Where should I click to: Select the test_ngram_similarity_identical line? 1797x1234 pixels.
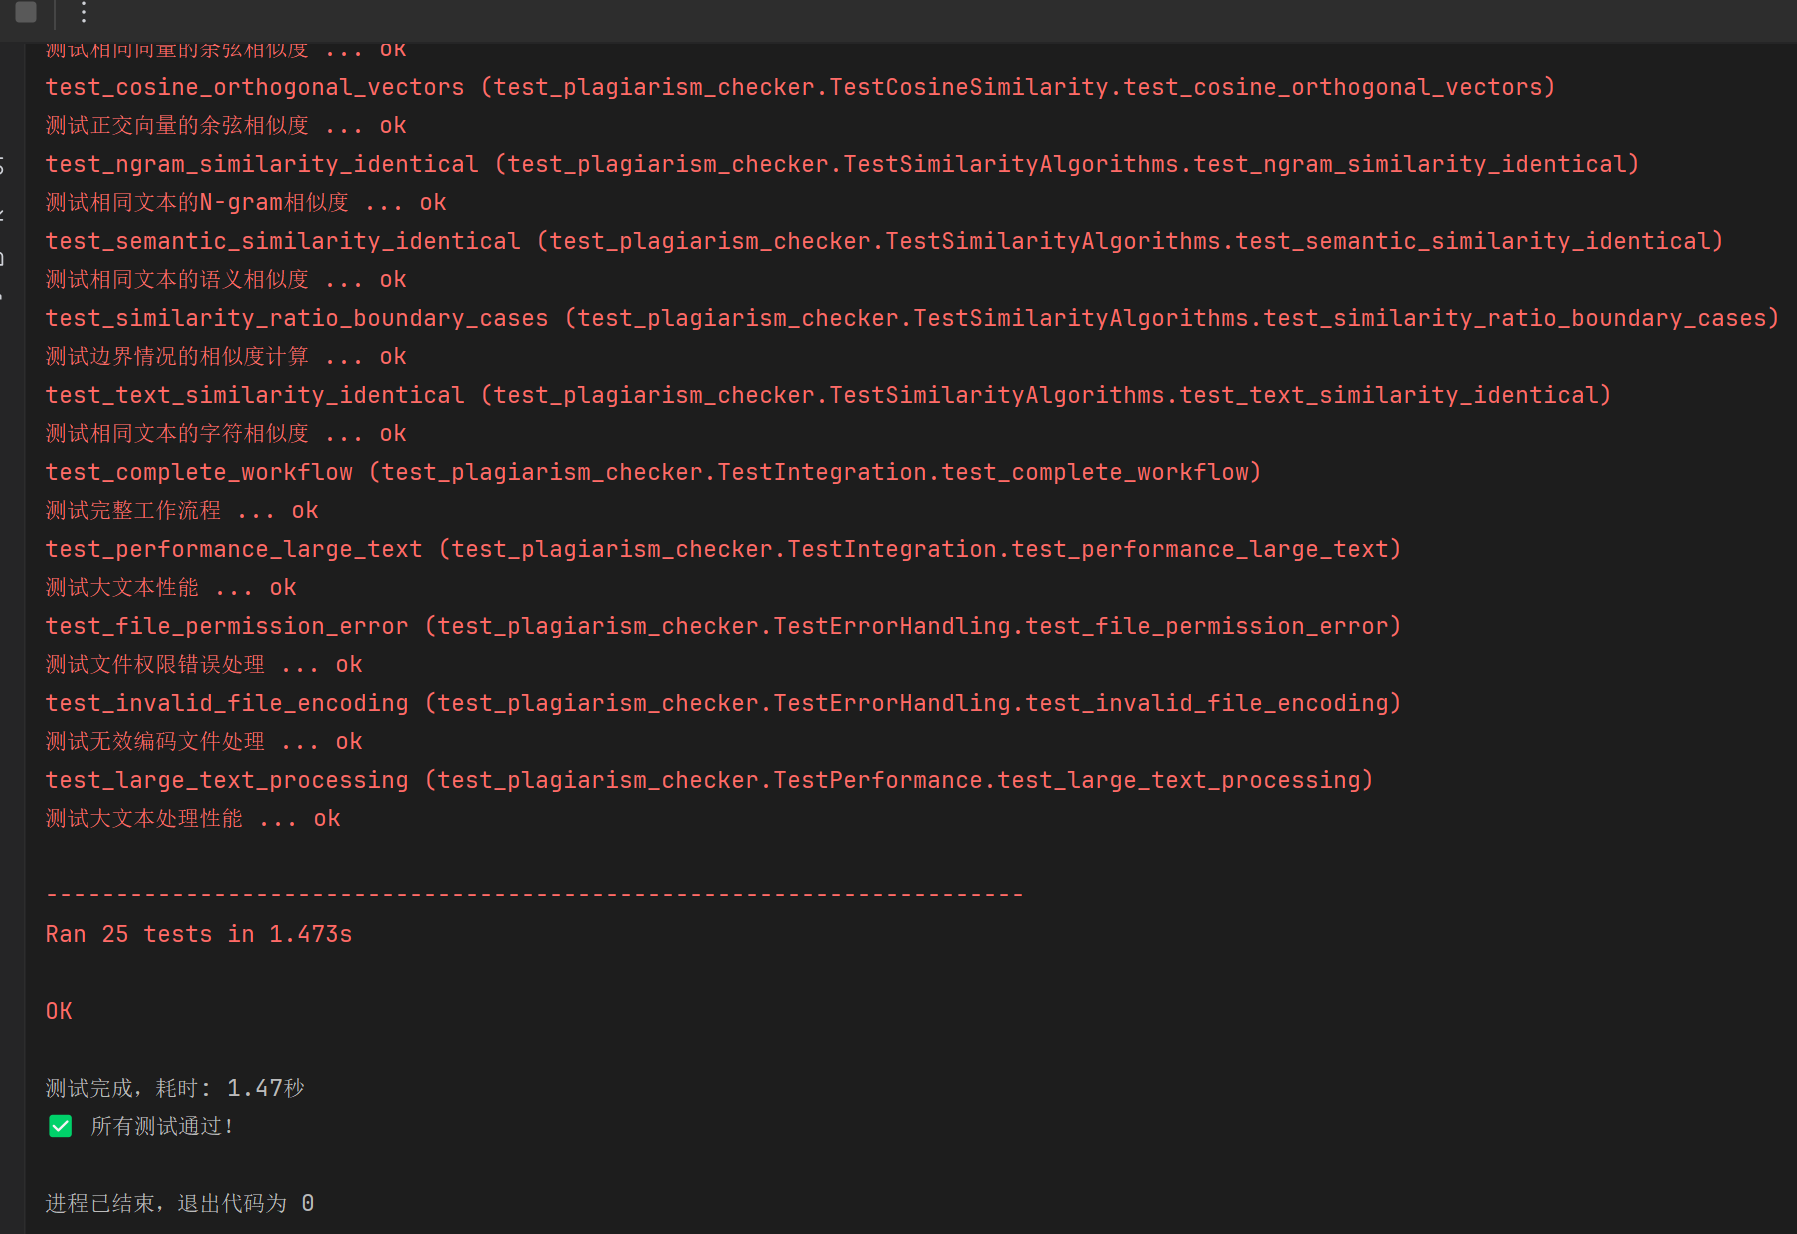point(842,164)
